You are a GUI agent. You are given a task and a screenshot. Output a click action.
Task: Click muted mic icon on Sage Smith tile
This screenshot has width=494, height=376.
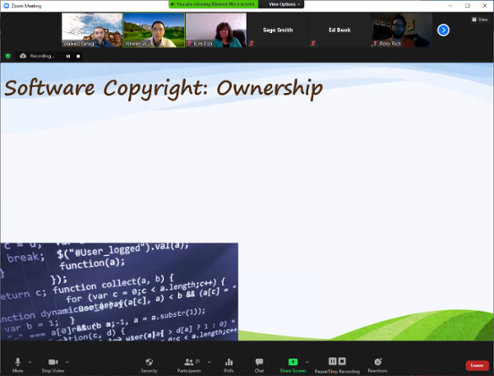tap(252, 43)
